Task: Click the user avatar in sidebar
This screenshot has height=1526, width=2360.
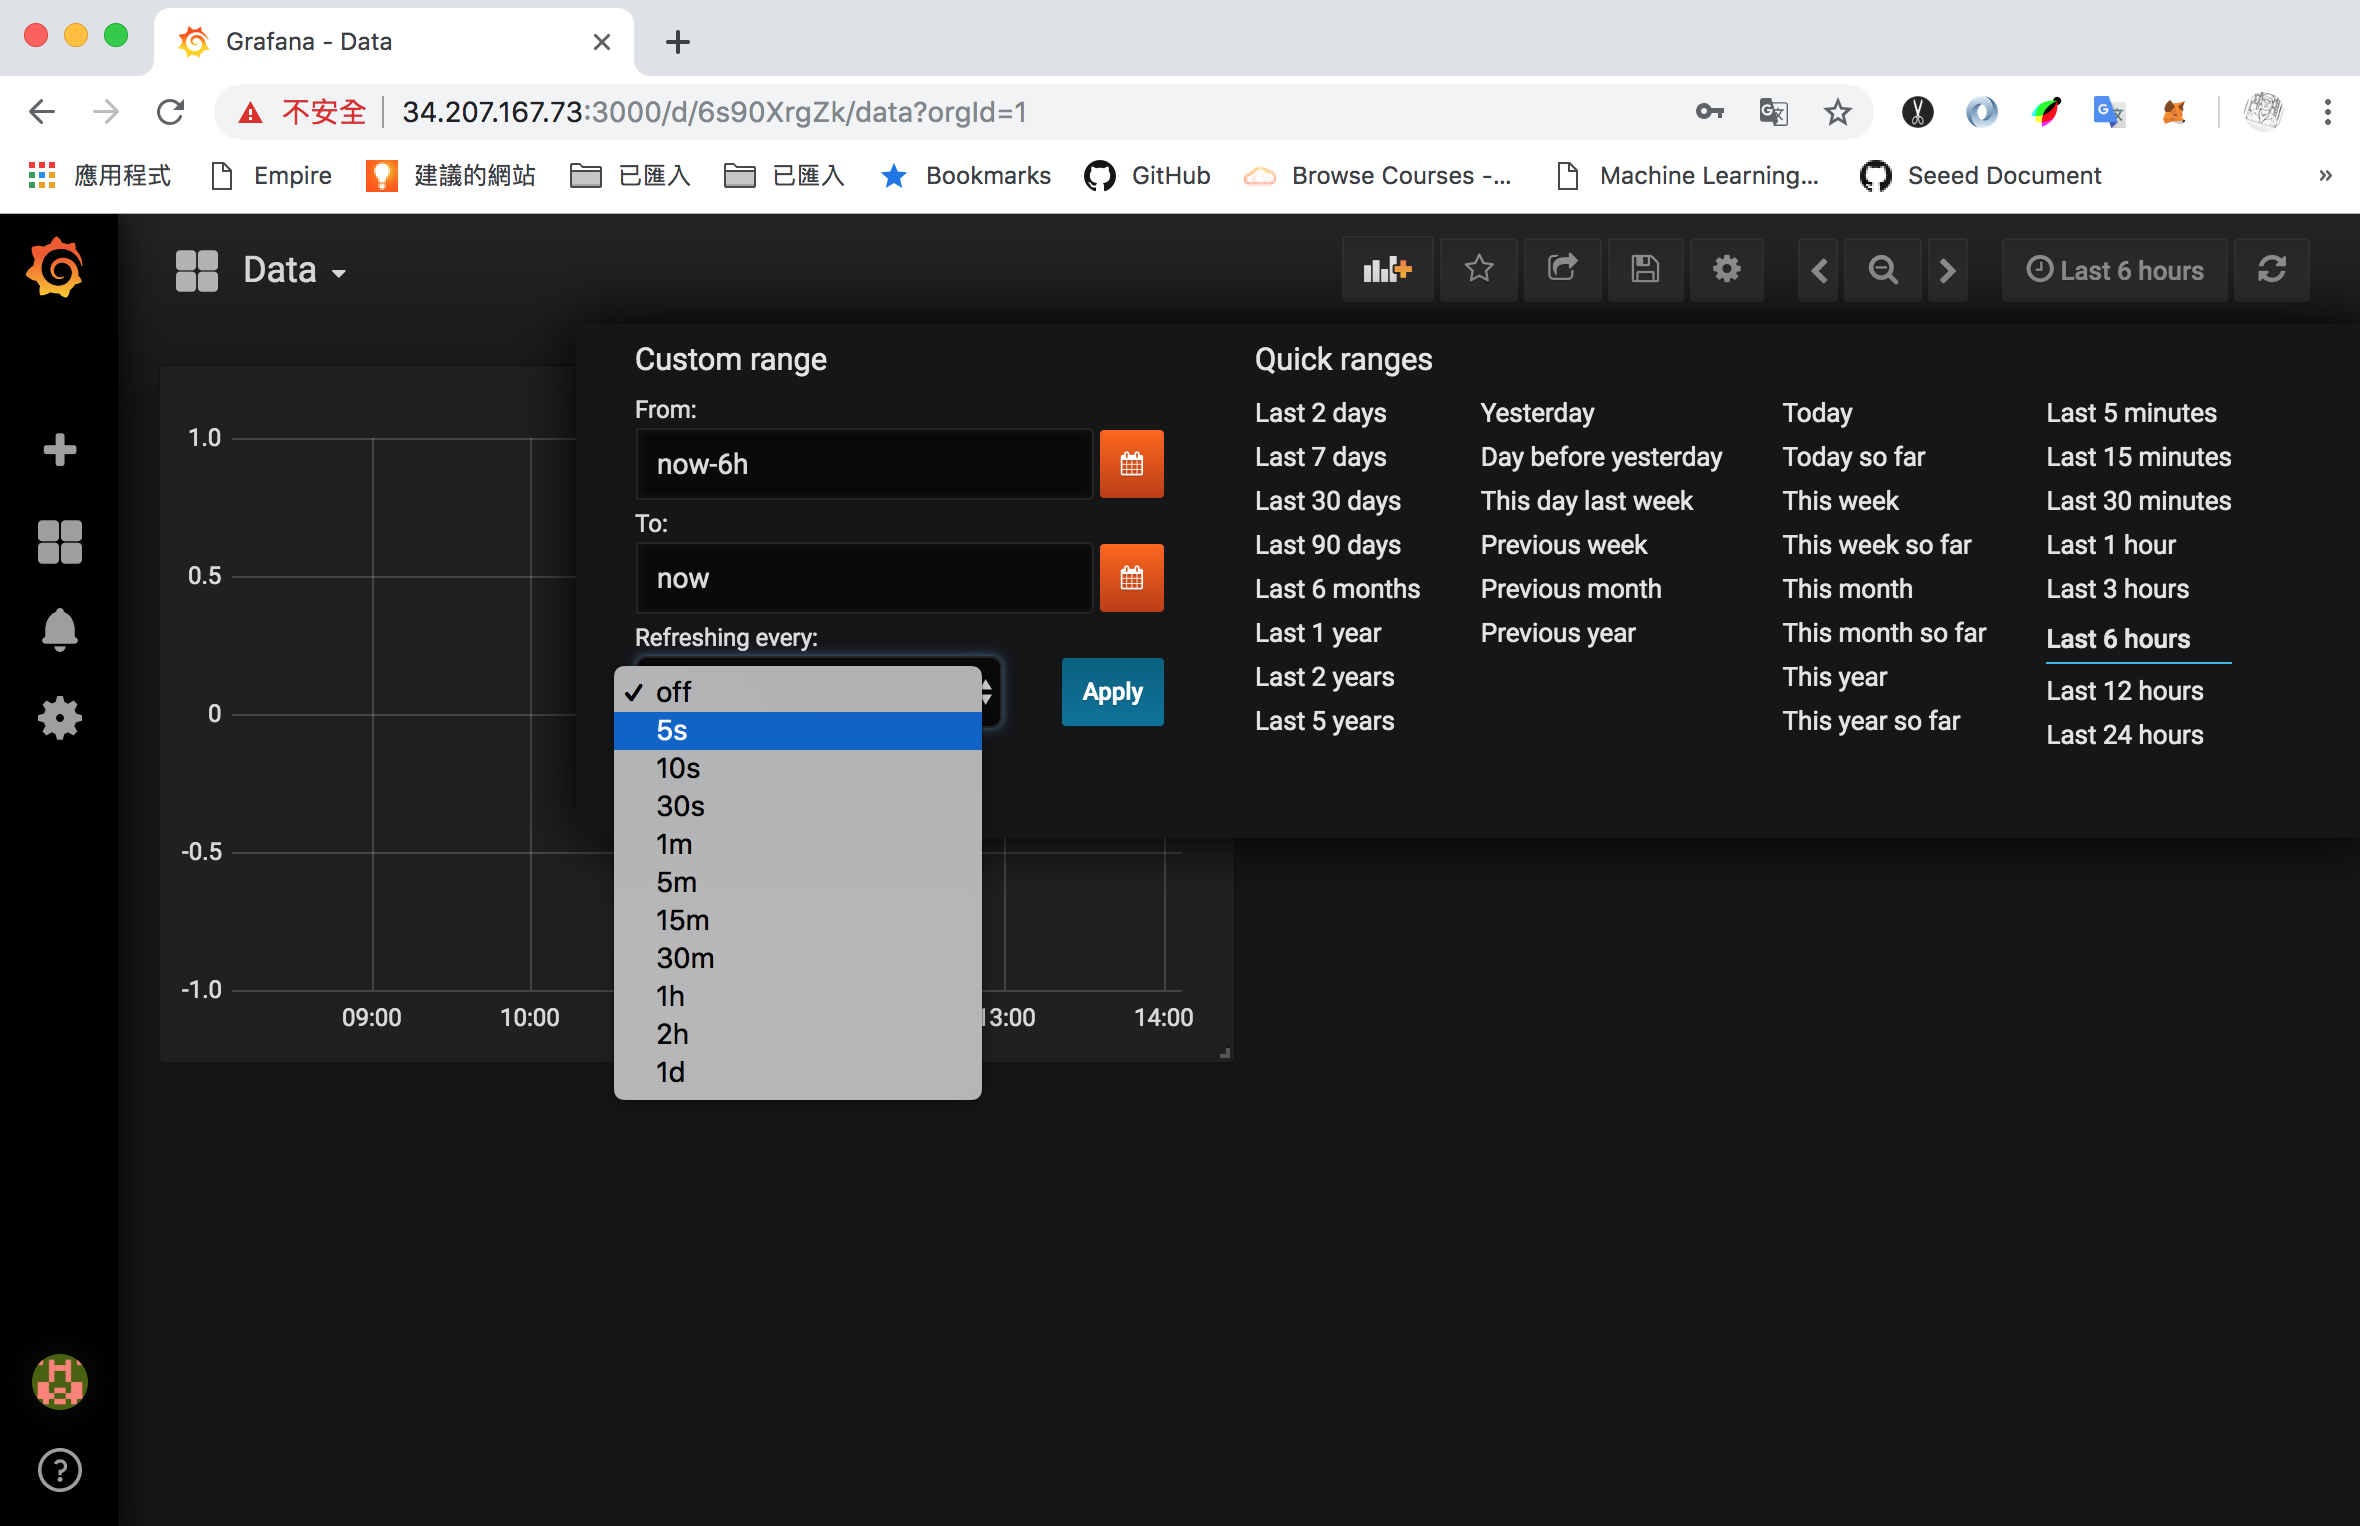Action: [x=60, y=1382]
